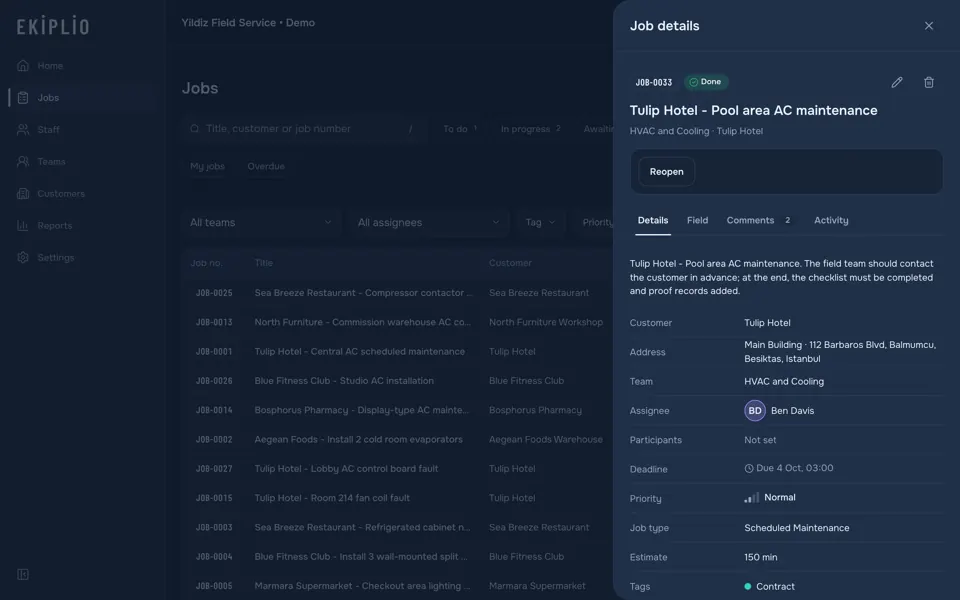Click the Reopen button
Image resolution: width=960 pixels, height=600 pixels.
pyautogui.click(x=666, y=171)
